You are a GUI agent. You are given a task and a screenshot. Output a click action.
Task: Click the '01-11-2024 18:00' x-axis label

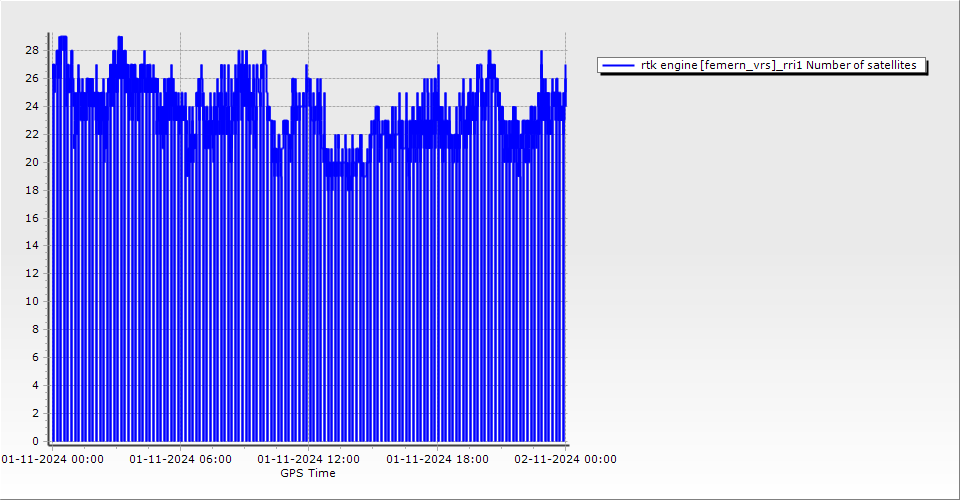[x=437, y=459]
